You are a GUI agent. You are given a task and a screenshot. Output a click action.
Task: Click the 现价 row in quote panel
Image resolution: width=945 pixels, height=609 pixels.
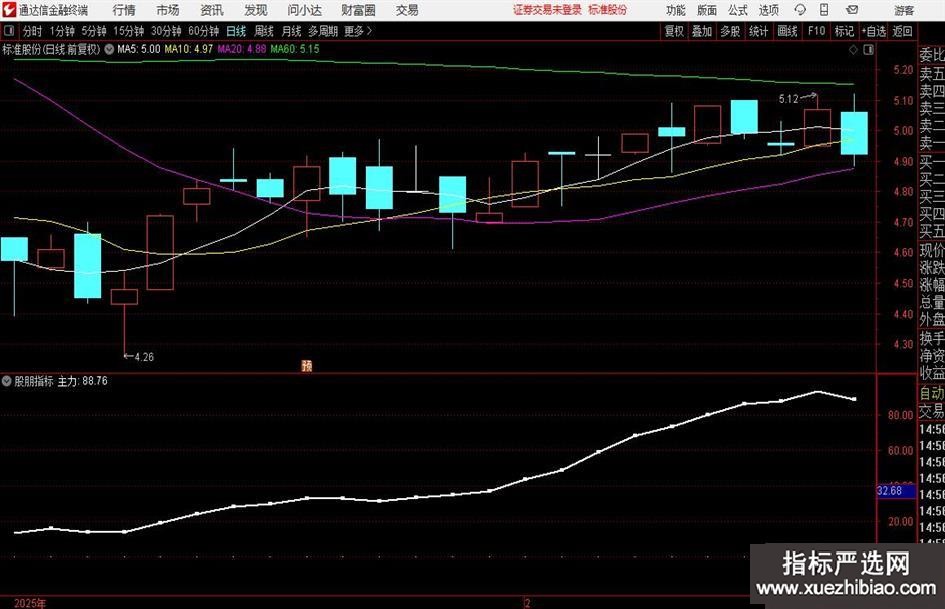pos(931,250)
